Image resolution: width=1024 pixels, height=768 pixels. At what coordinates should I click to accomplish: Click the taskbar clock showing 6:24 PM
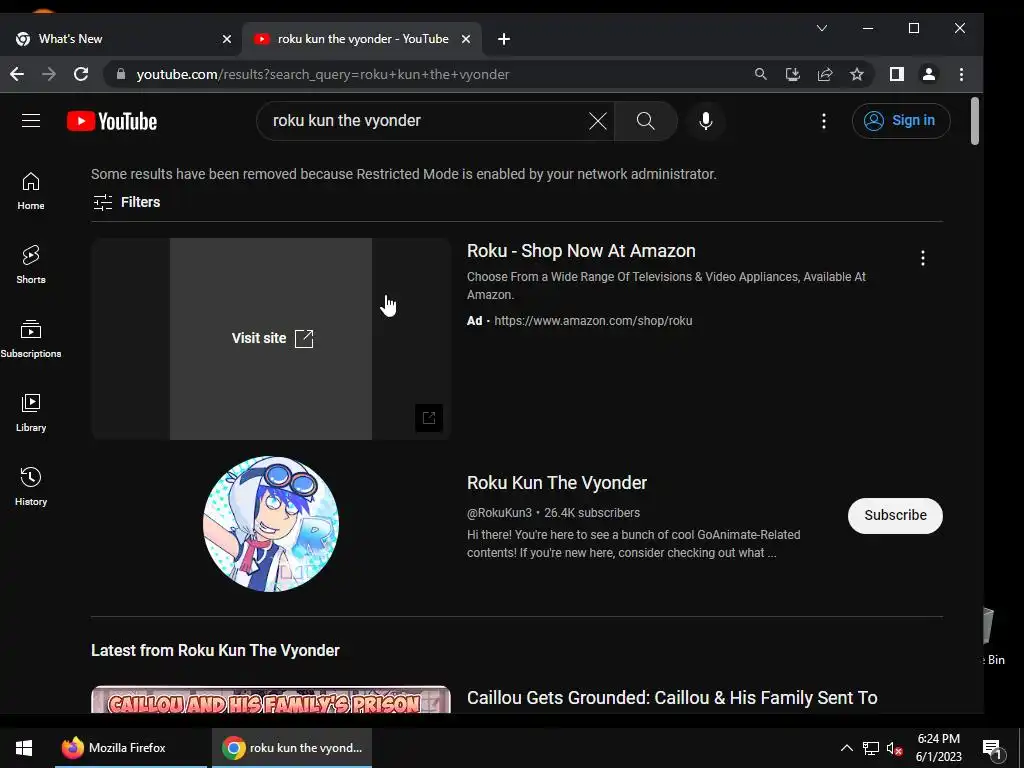click(938, 748)
